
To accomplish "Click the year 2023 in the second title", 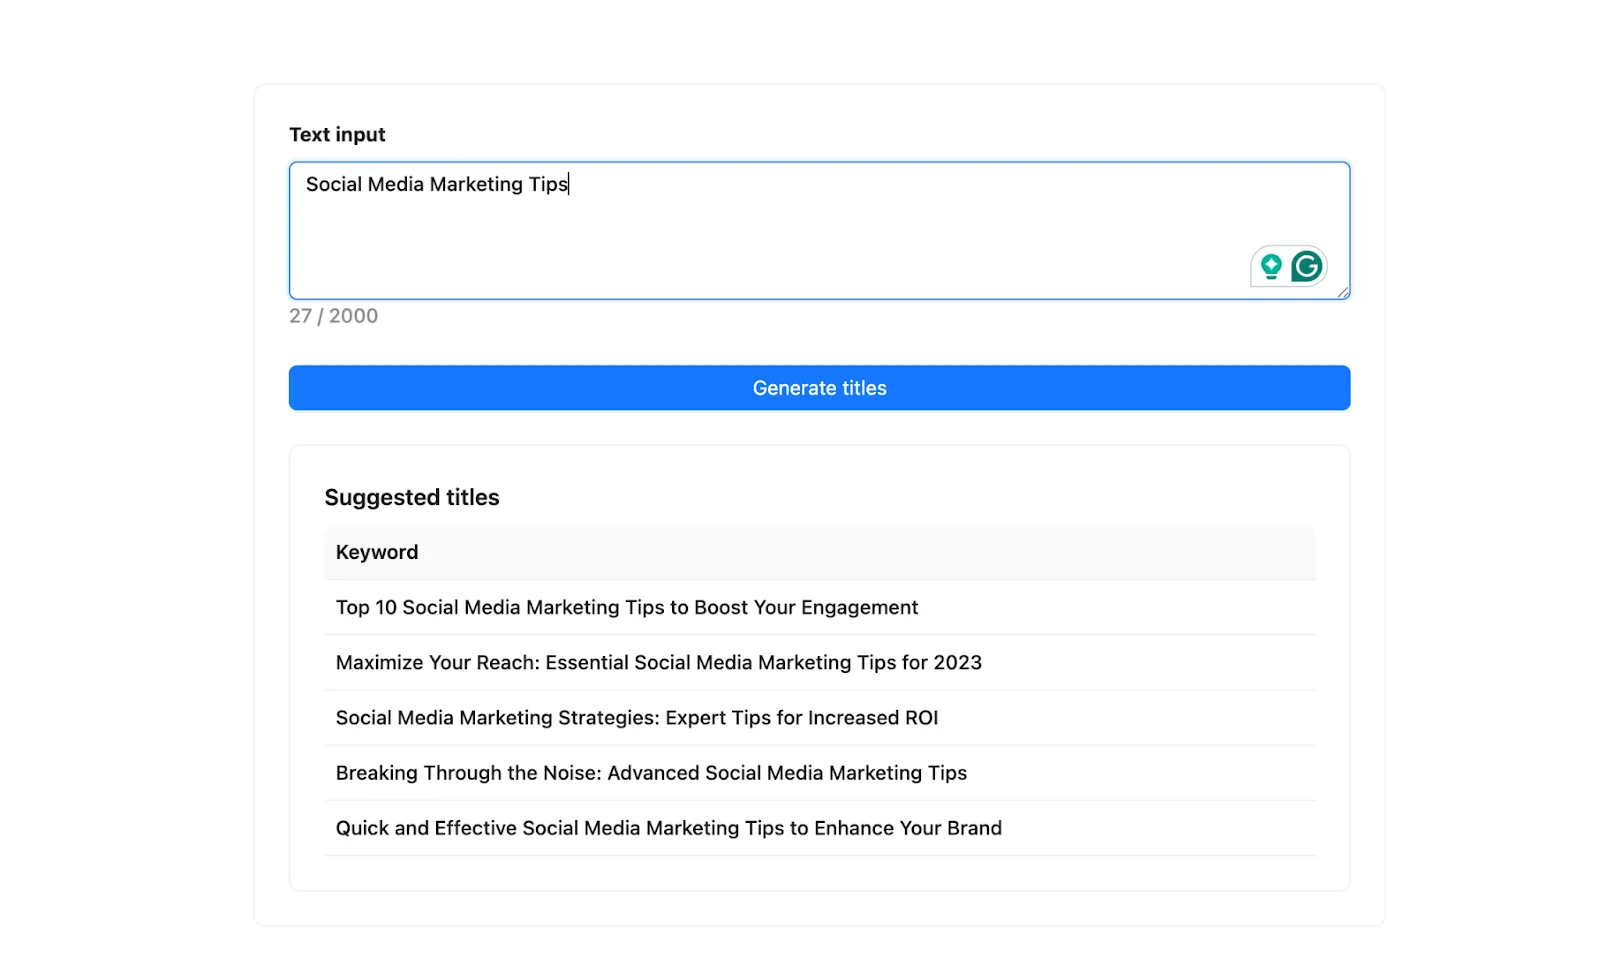I will coord(957,663).
